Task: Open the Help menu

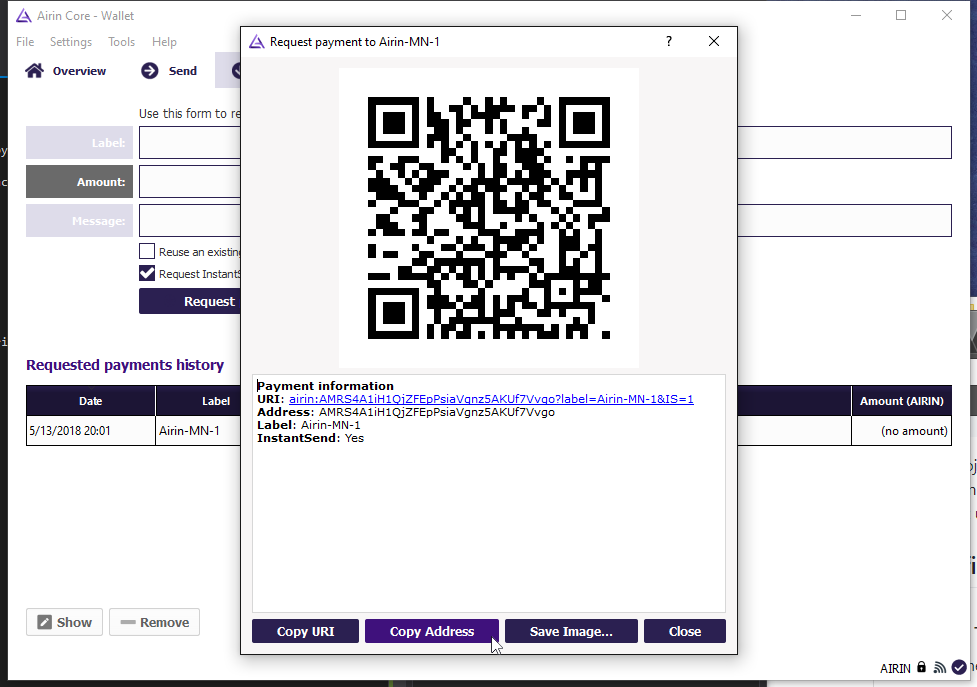Action: pos(164,42)
